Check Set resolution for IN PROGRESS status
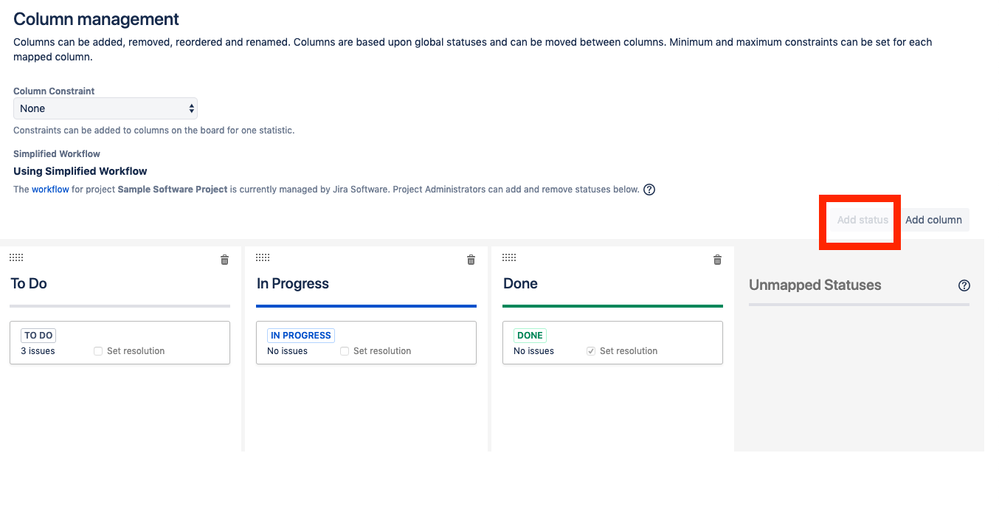The width and height of the screenshot is (999, 506). click(x=344, y=351)
